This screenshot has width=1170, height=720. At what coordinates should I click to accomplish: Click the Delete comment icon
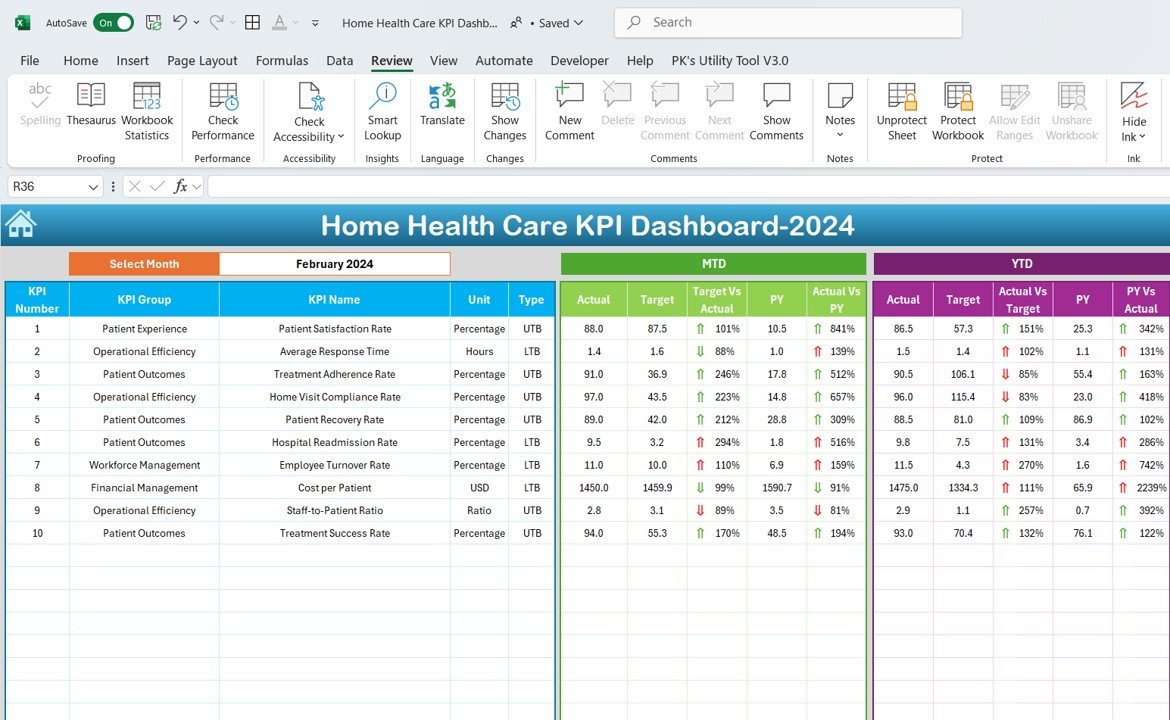617,96
